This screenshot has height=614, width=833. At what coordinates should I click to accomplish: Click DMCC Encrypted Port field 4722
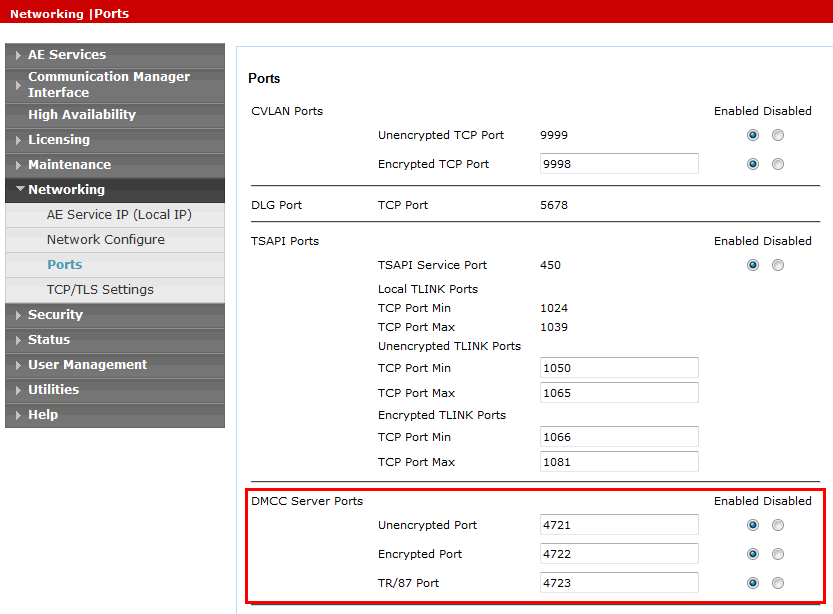(619, 554)
